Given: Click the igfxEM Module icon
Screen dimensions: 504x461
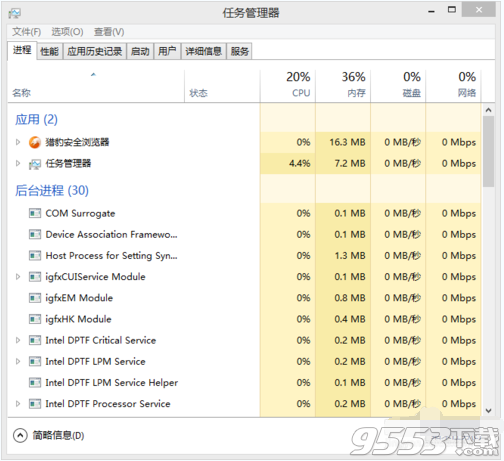Looking at the screenshot, I should pyautogui.click(x=35, y=298).
